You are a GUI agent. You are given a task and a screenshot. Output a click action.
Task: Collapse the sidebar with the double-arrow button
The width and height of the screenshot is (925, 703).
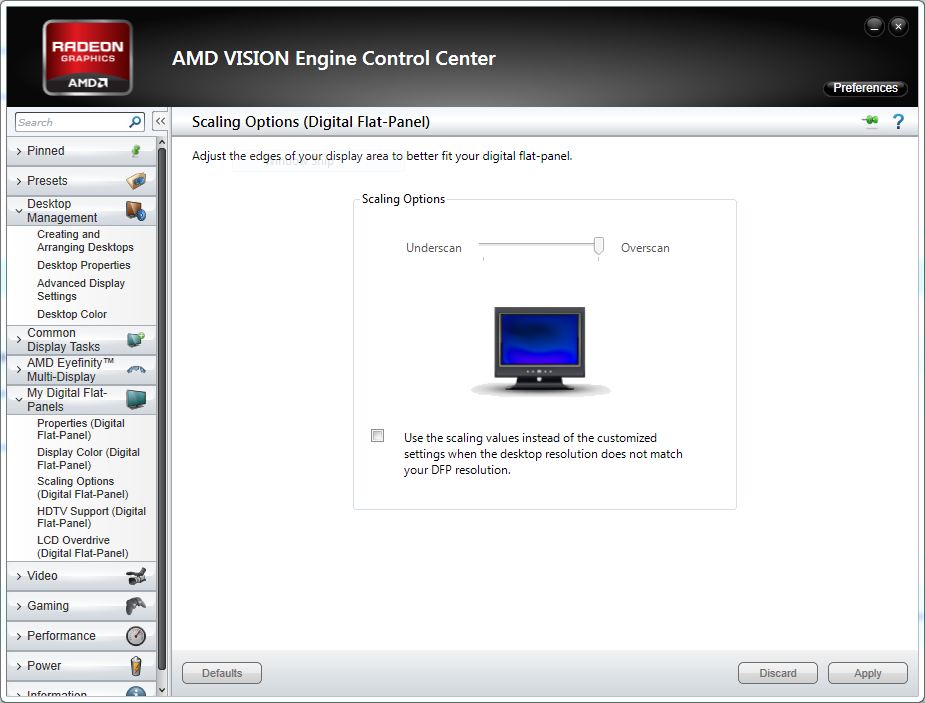(160, 121)
